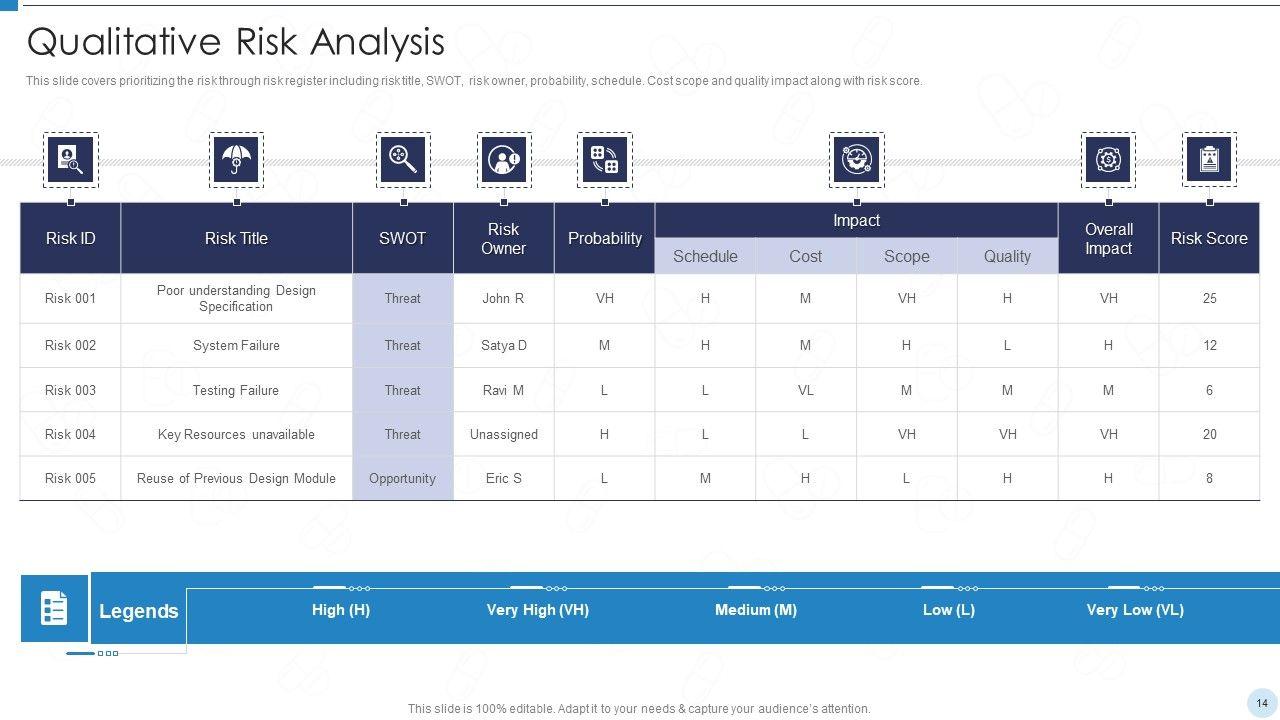Select risk score 6
1280x720 pixels.
click(1209, 390)
